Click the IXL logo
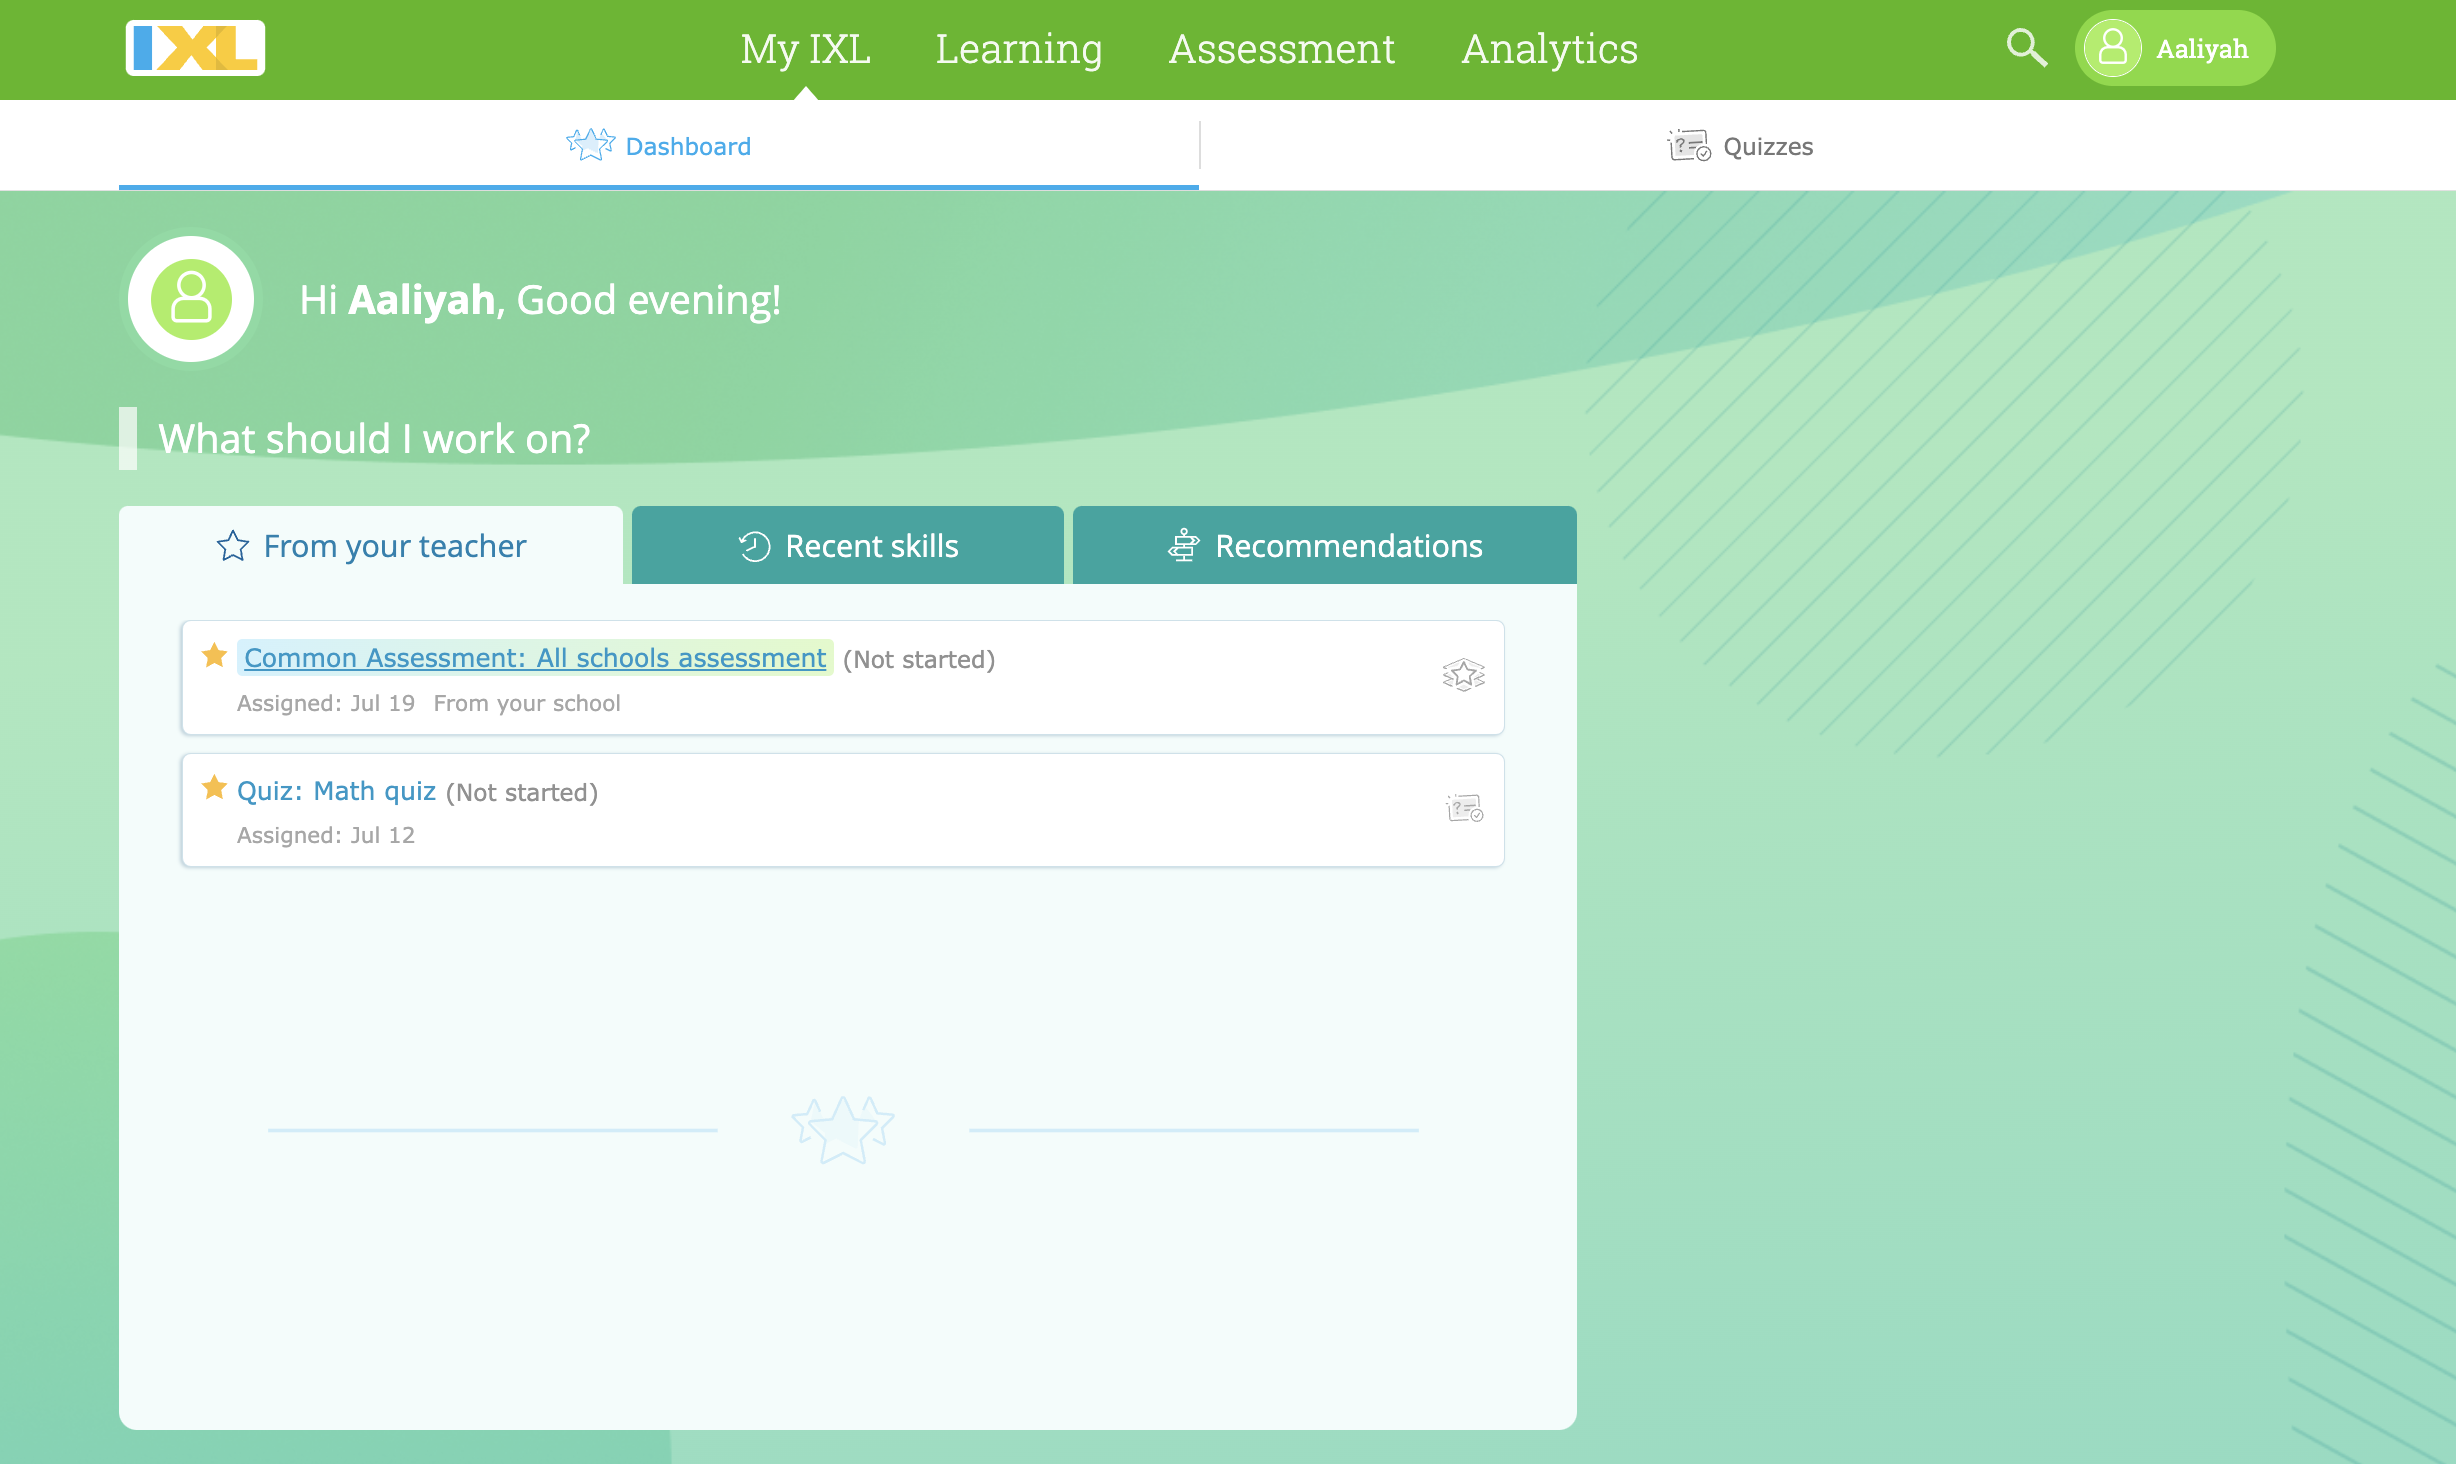Viewport: 2456px width, 1464px height. [x=195, y=48]
